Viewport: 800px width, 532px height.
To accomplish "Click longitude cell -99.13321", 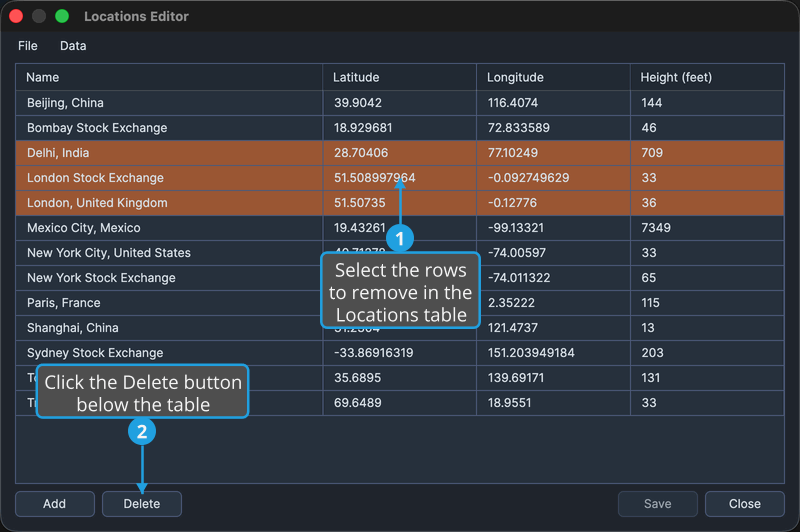I will 553,227.
